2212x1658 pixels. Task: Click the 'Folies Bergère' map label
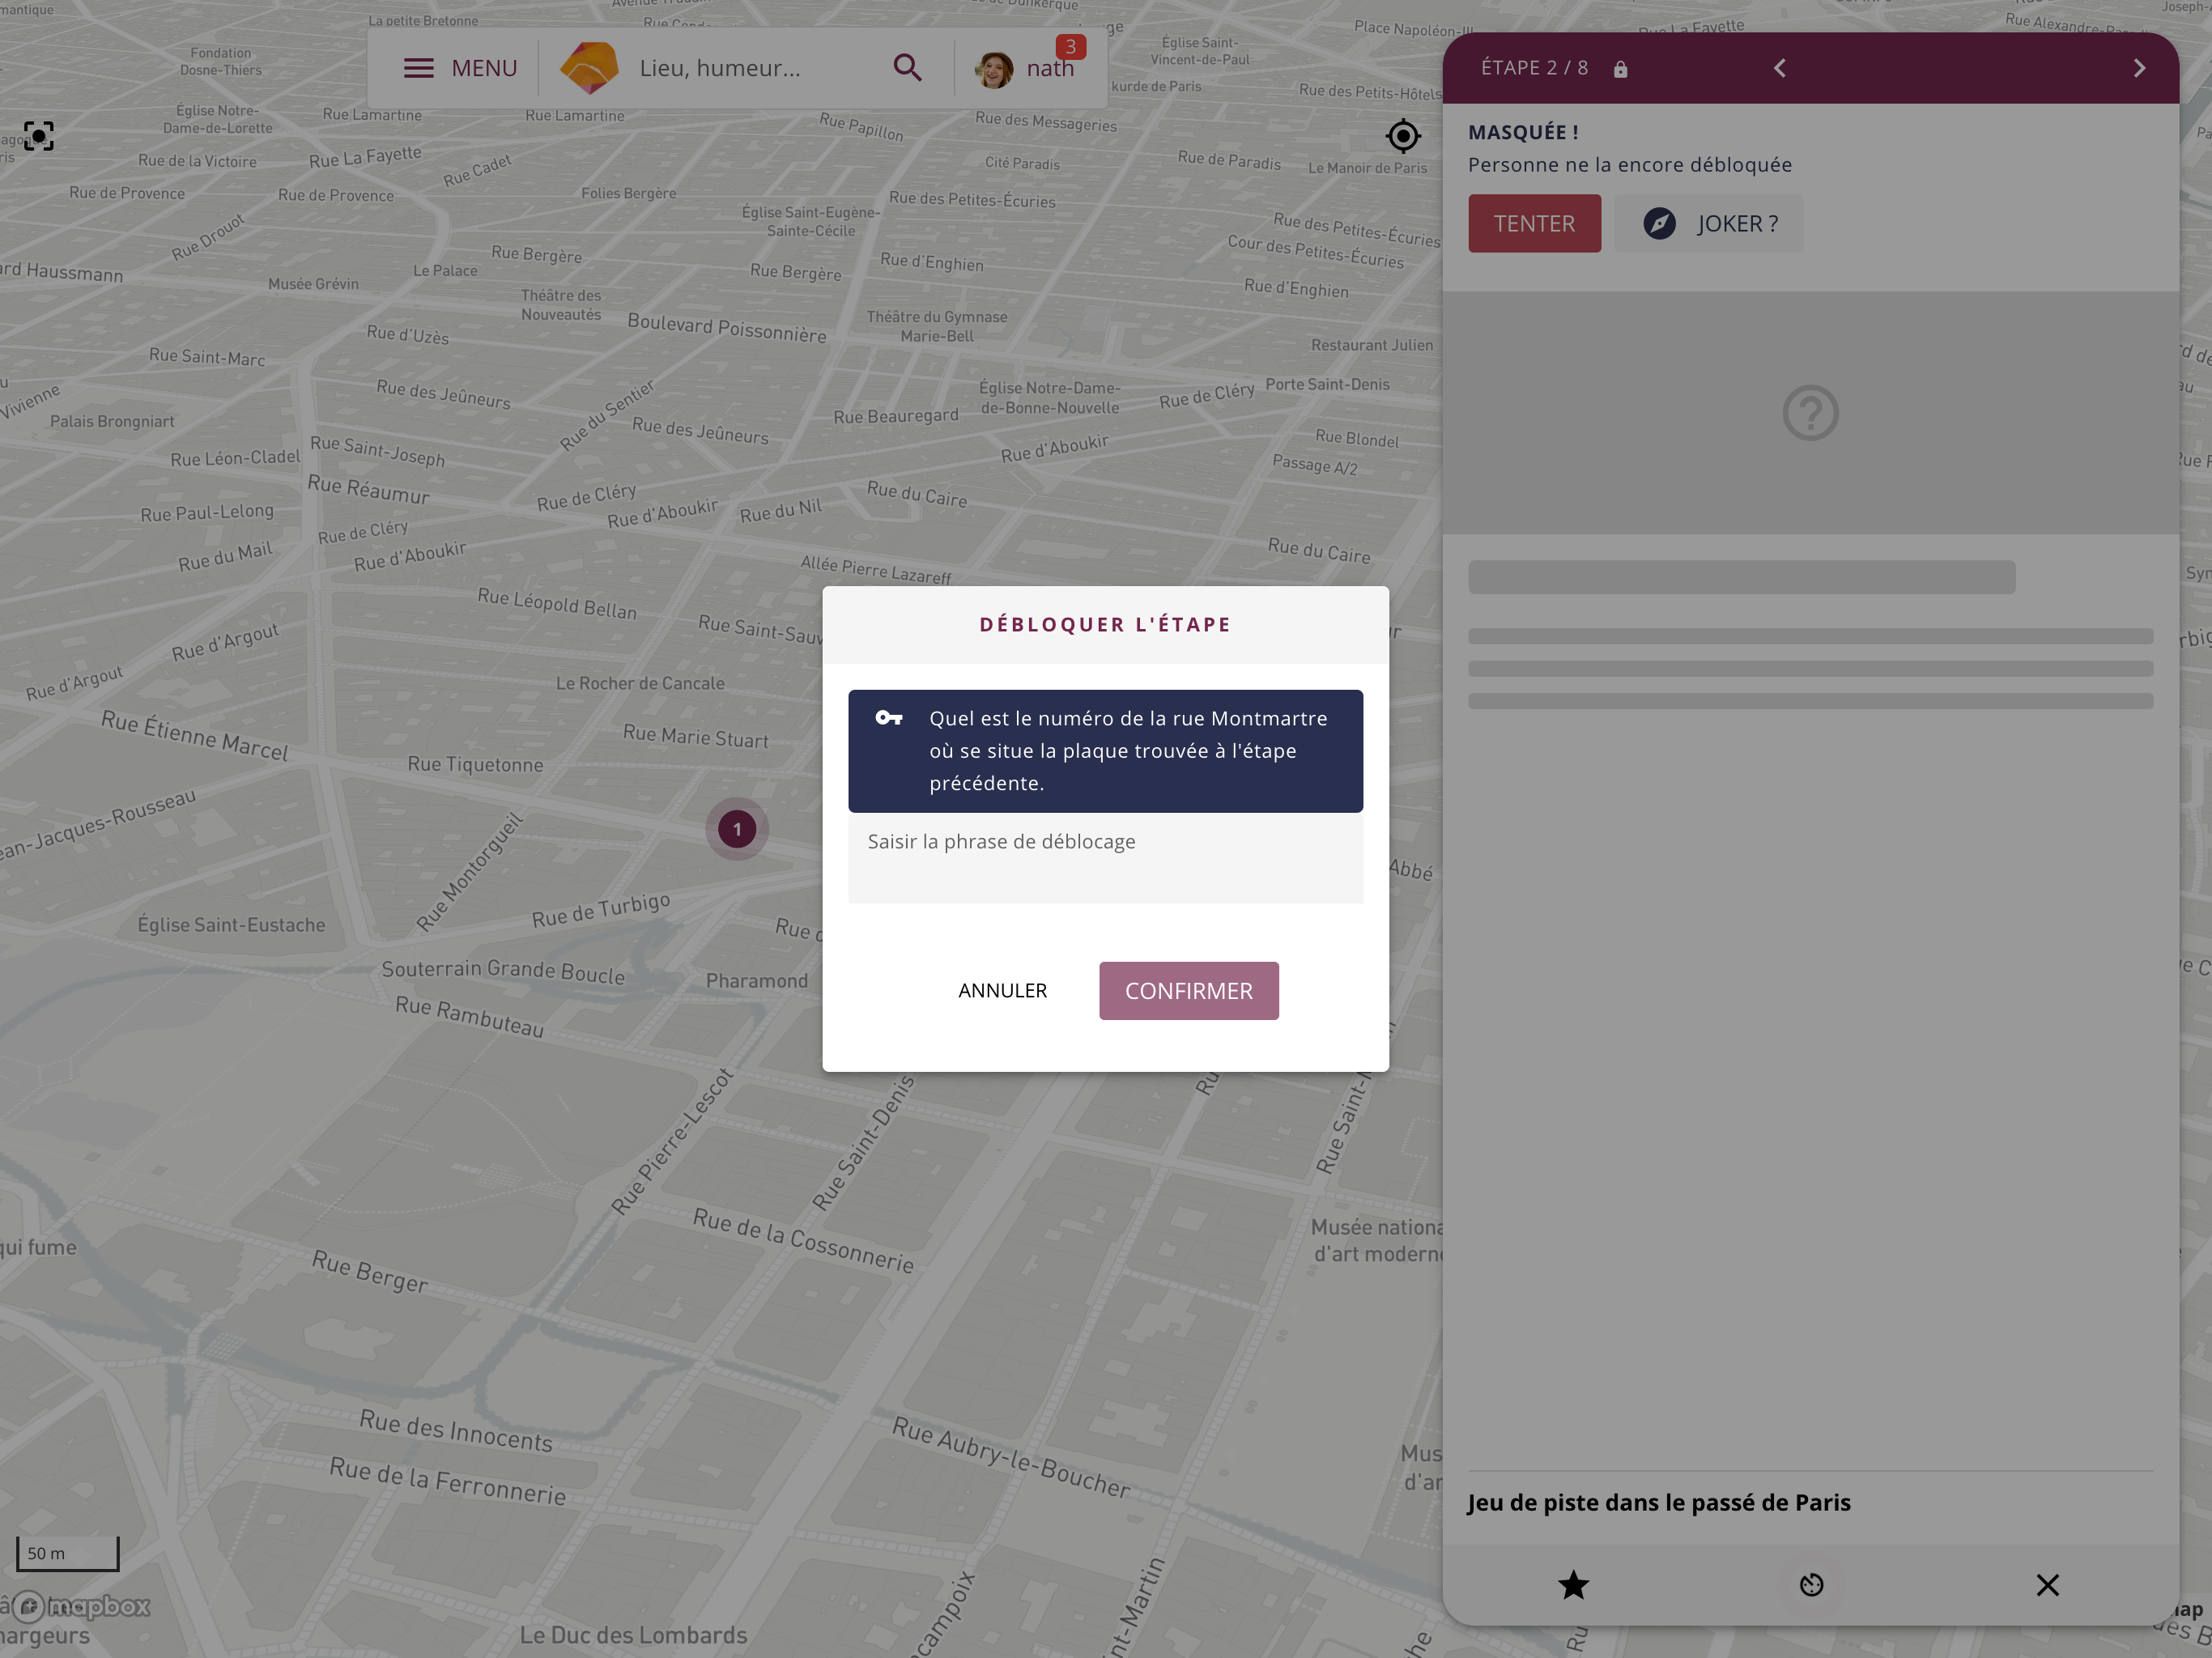point(628,193)
